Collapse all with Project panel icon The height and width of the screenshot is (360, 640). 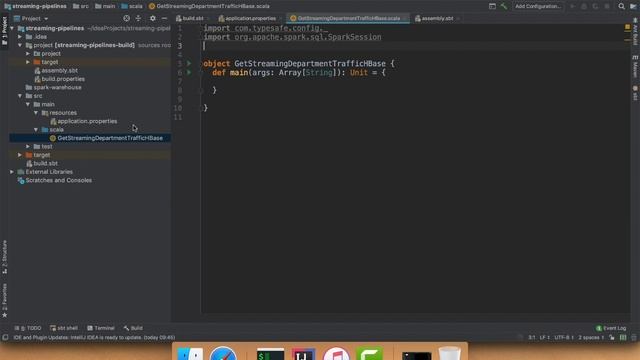coord(138,18)
